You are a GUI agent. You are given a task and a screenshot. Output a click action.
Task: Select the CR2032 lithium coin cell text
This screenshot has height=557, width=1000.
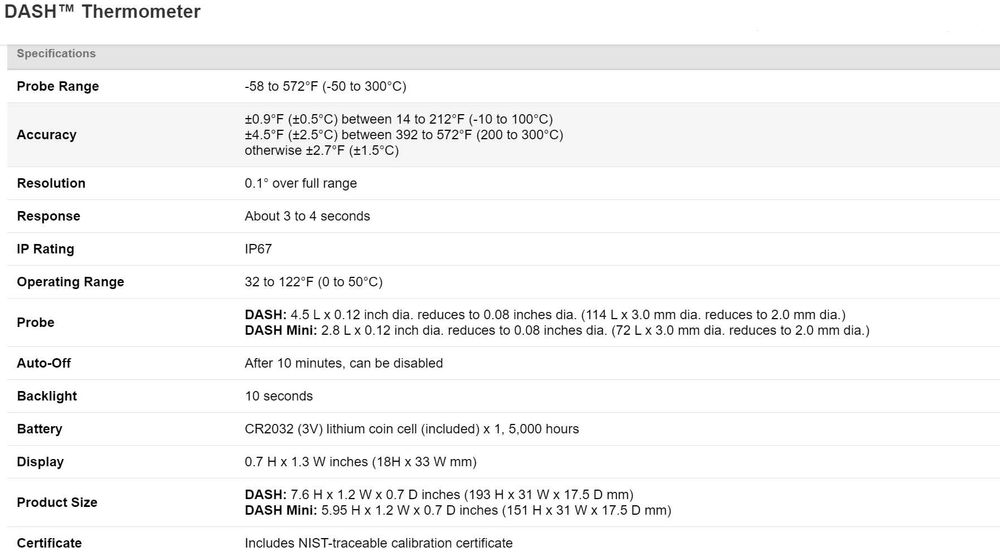pyautogui.click(x=411, y=429)
